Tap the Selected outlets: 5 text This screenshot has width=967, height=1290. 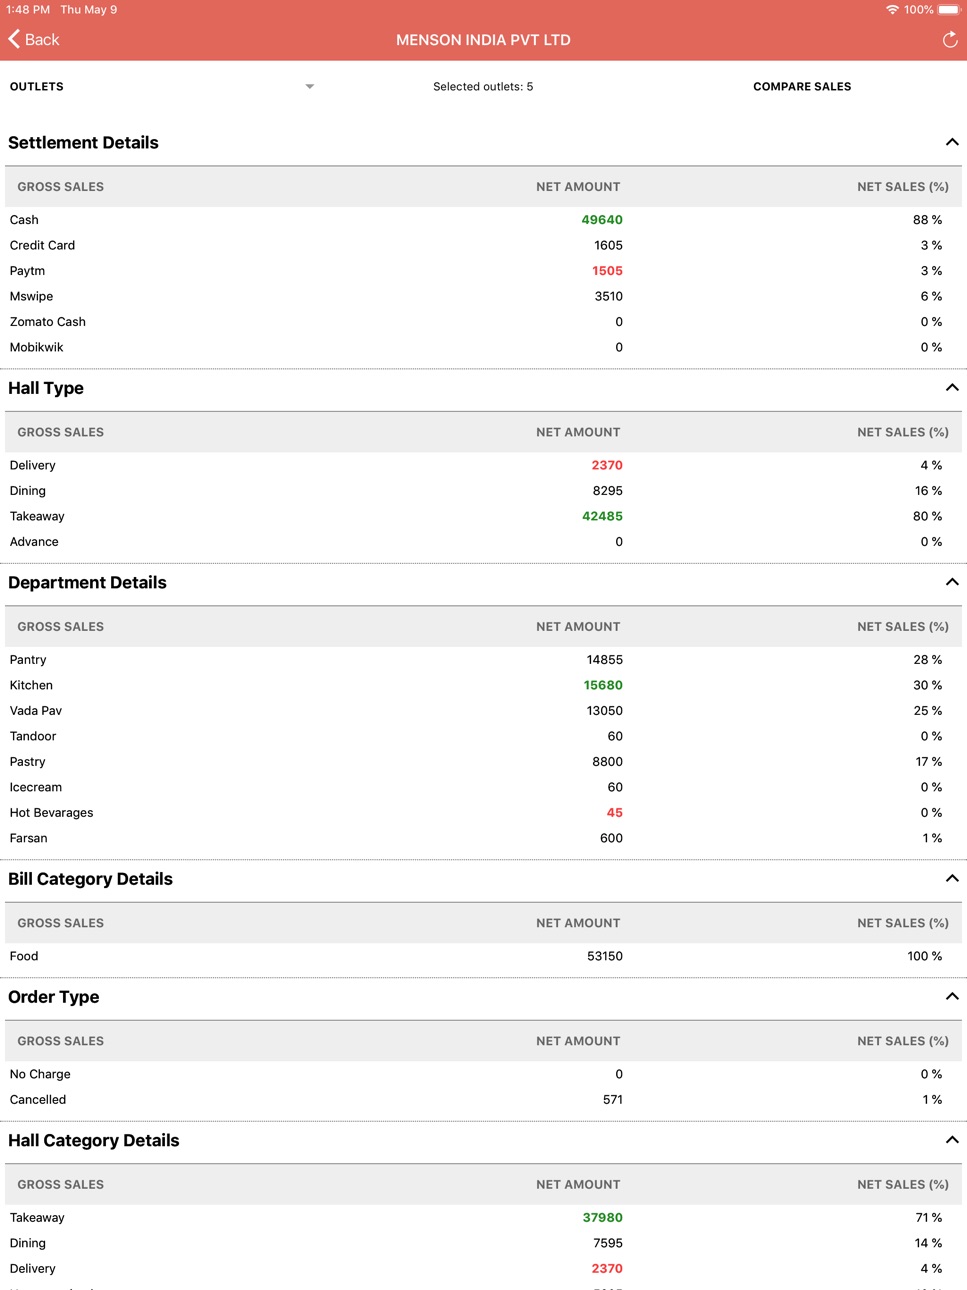coord(483,87)
